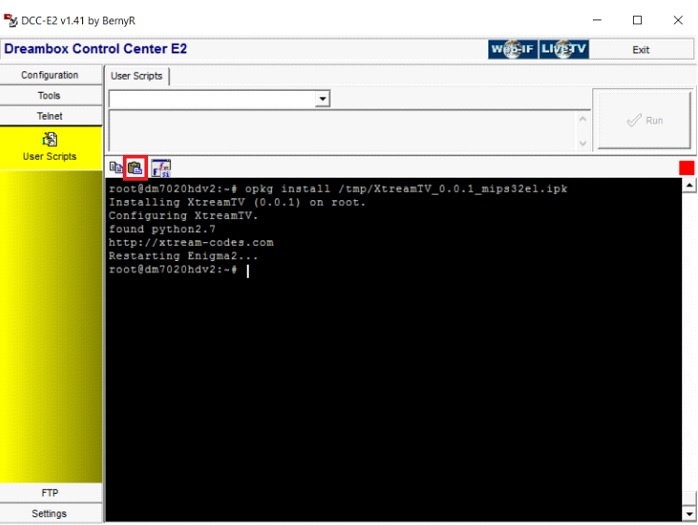Click the Exit button
The height and width of the screenshot is (525, 698).
point(641,49)
